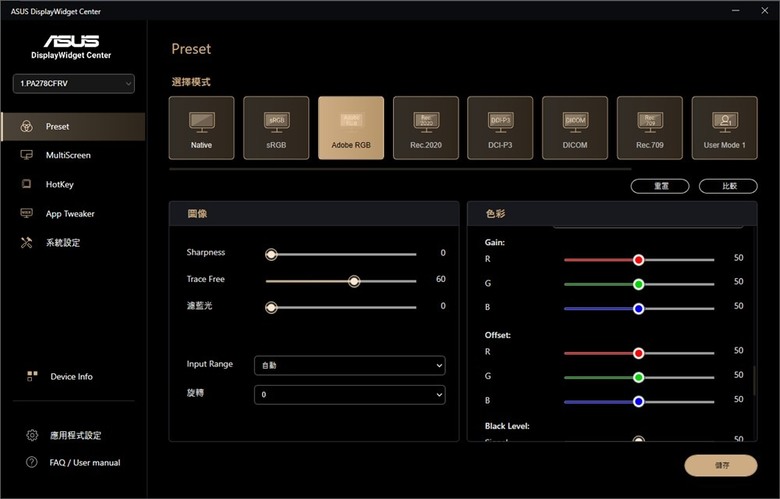The height and width of the screenshot is (499, 780).
Task: Click the HotKey sidebar icon
Action: [26, 184]
